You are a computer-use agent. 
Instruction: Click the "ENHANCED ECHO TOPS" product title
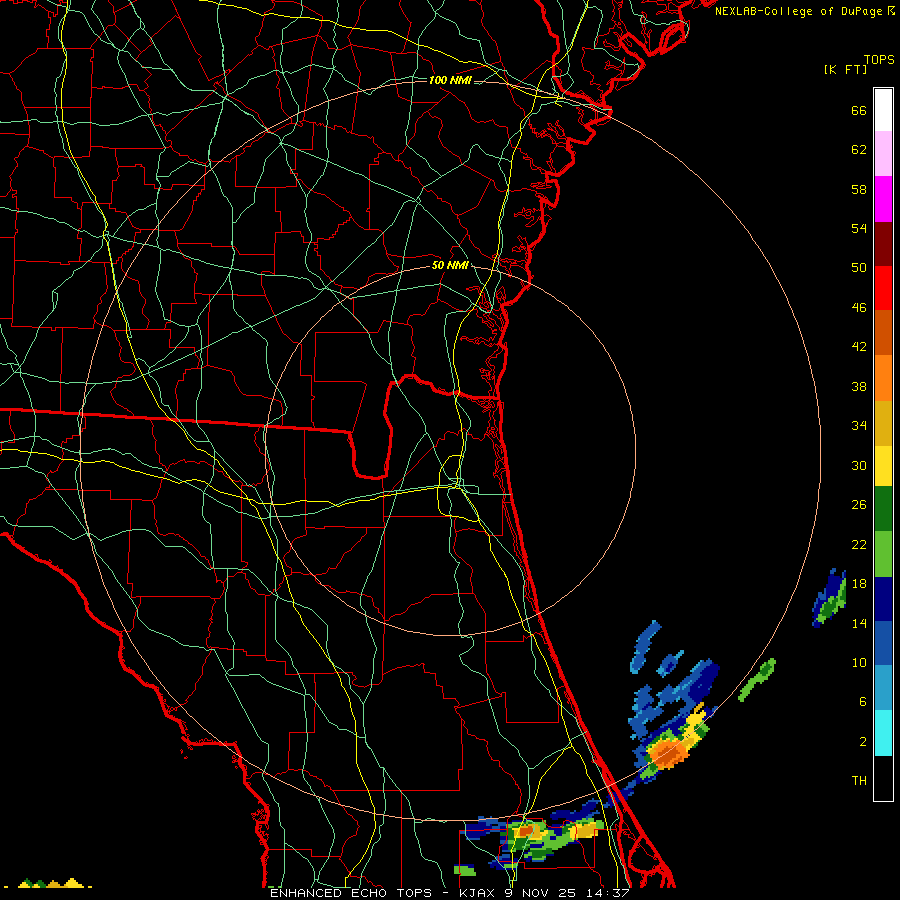pos(351,893)
